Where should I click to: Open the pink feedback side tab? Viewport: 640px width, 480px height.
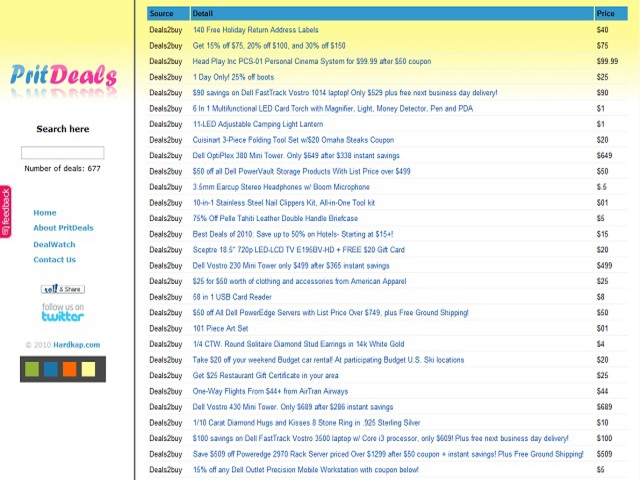pos(6,212)
